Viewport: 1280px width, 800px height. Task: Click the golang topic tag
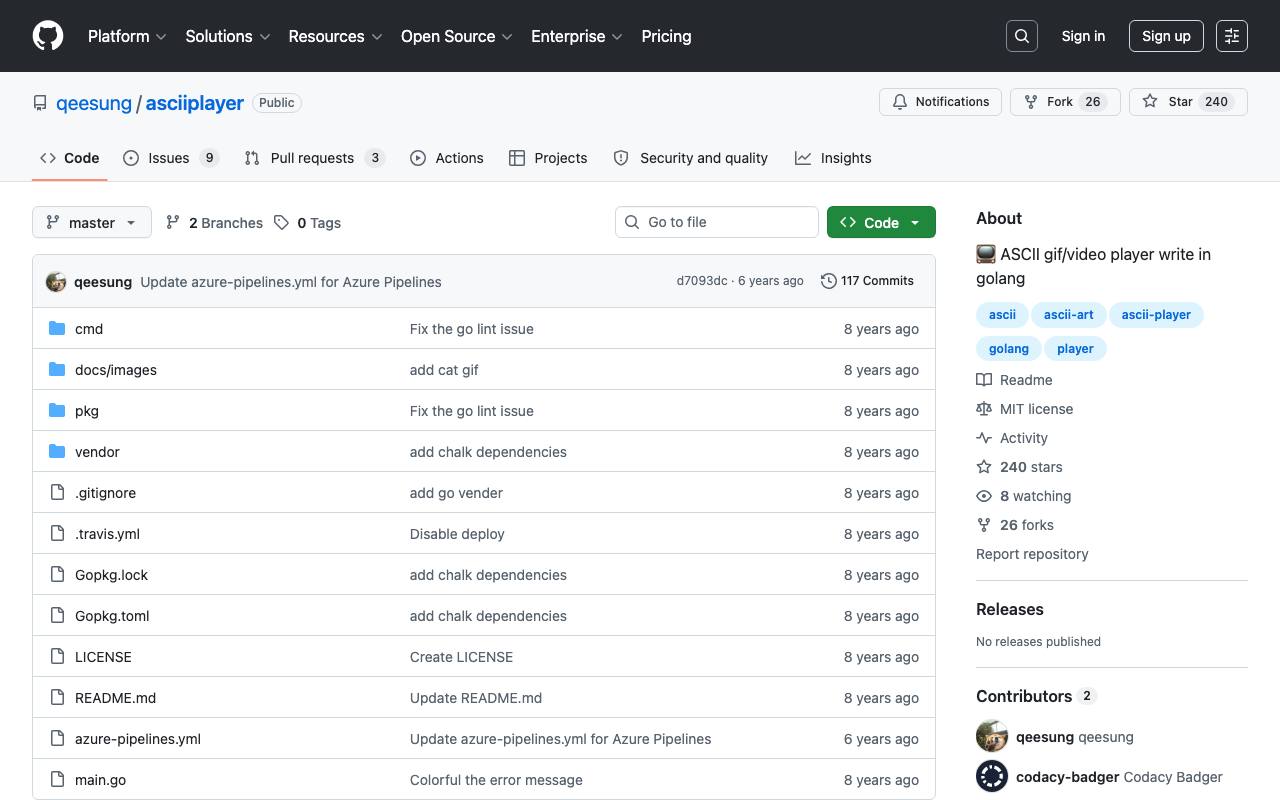(1008, 349)
